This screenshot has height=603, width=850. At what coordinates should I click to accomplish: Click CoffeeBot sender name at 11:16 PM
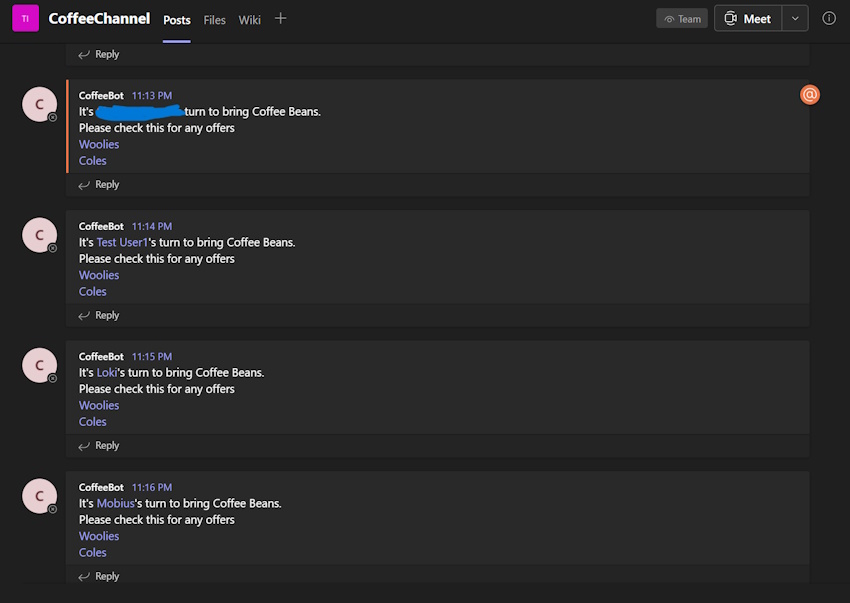pos(101,487)
